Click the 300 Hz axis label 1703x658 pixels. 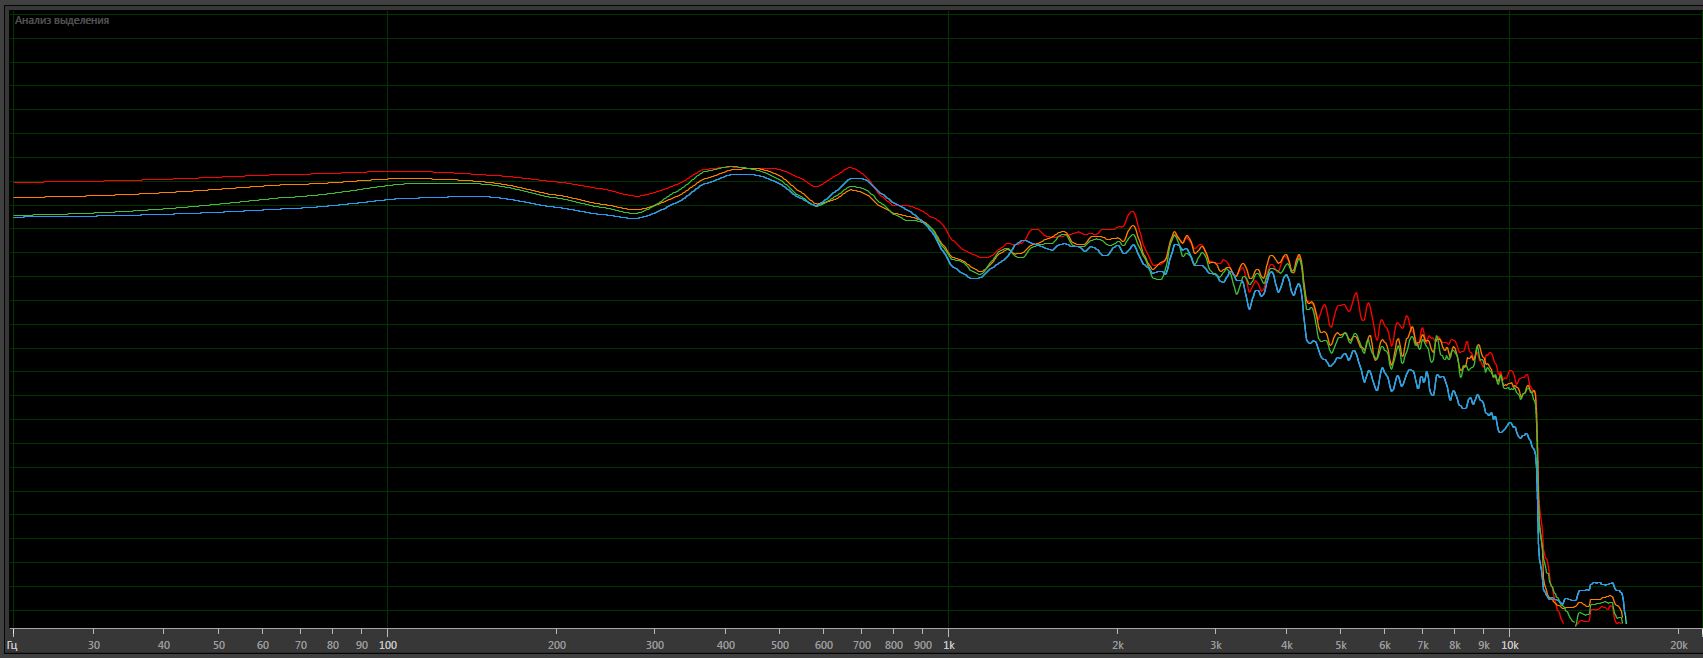coord(655,645)
